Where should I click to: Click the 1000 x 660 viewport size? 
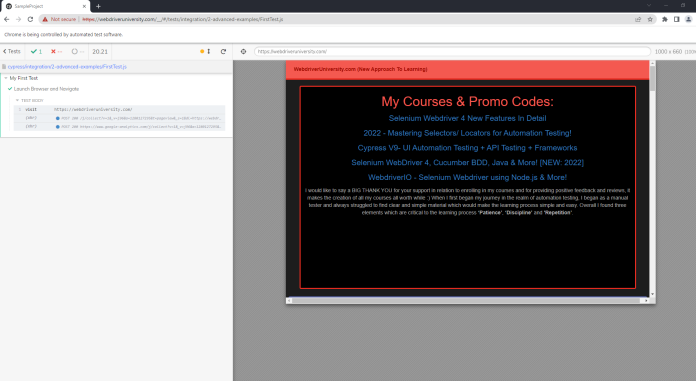[x=668, y=52]
